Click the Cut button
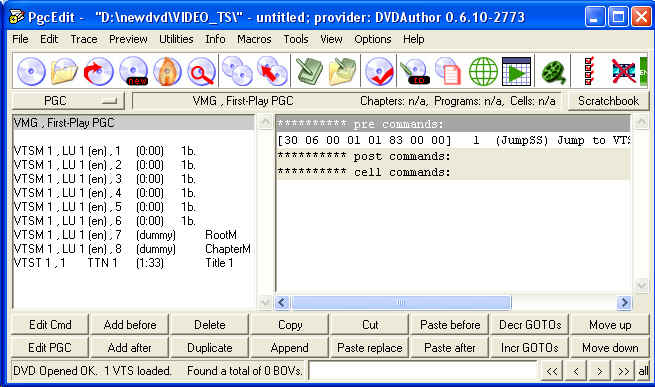The height and width of the screenshot is (387, 655). [x=370, y=325]
